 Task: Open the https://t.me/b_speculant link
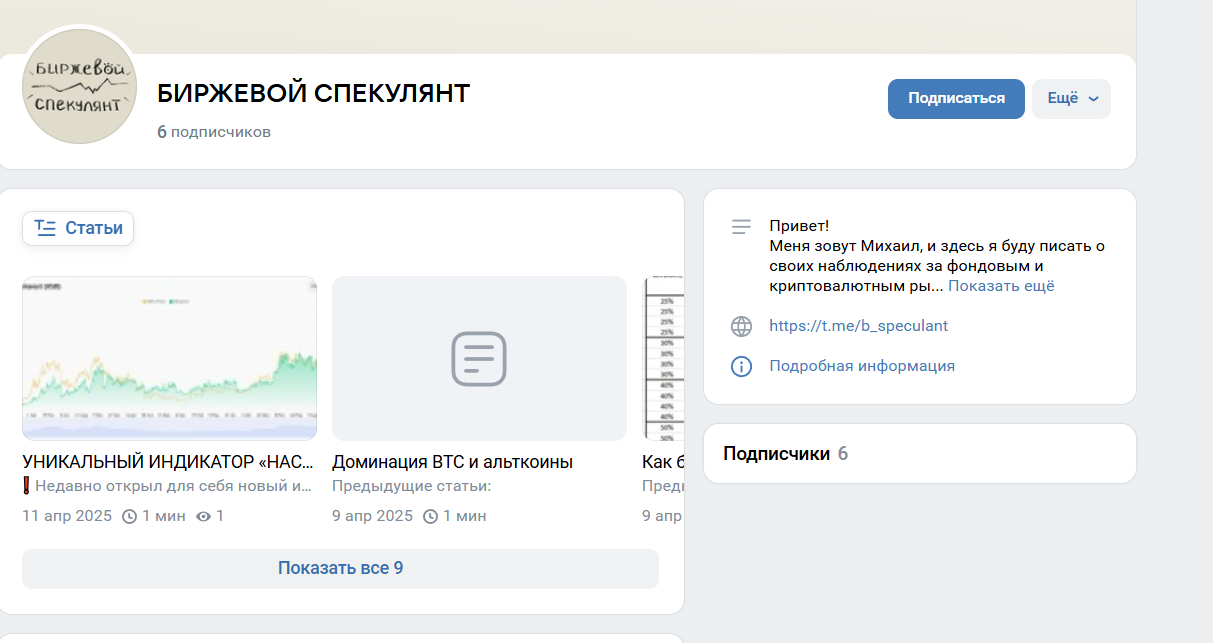coord(858,326)
